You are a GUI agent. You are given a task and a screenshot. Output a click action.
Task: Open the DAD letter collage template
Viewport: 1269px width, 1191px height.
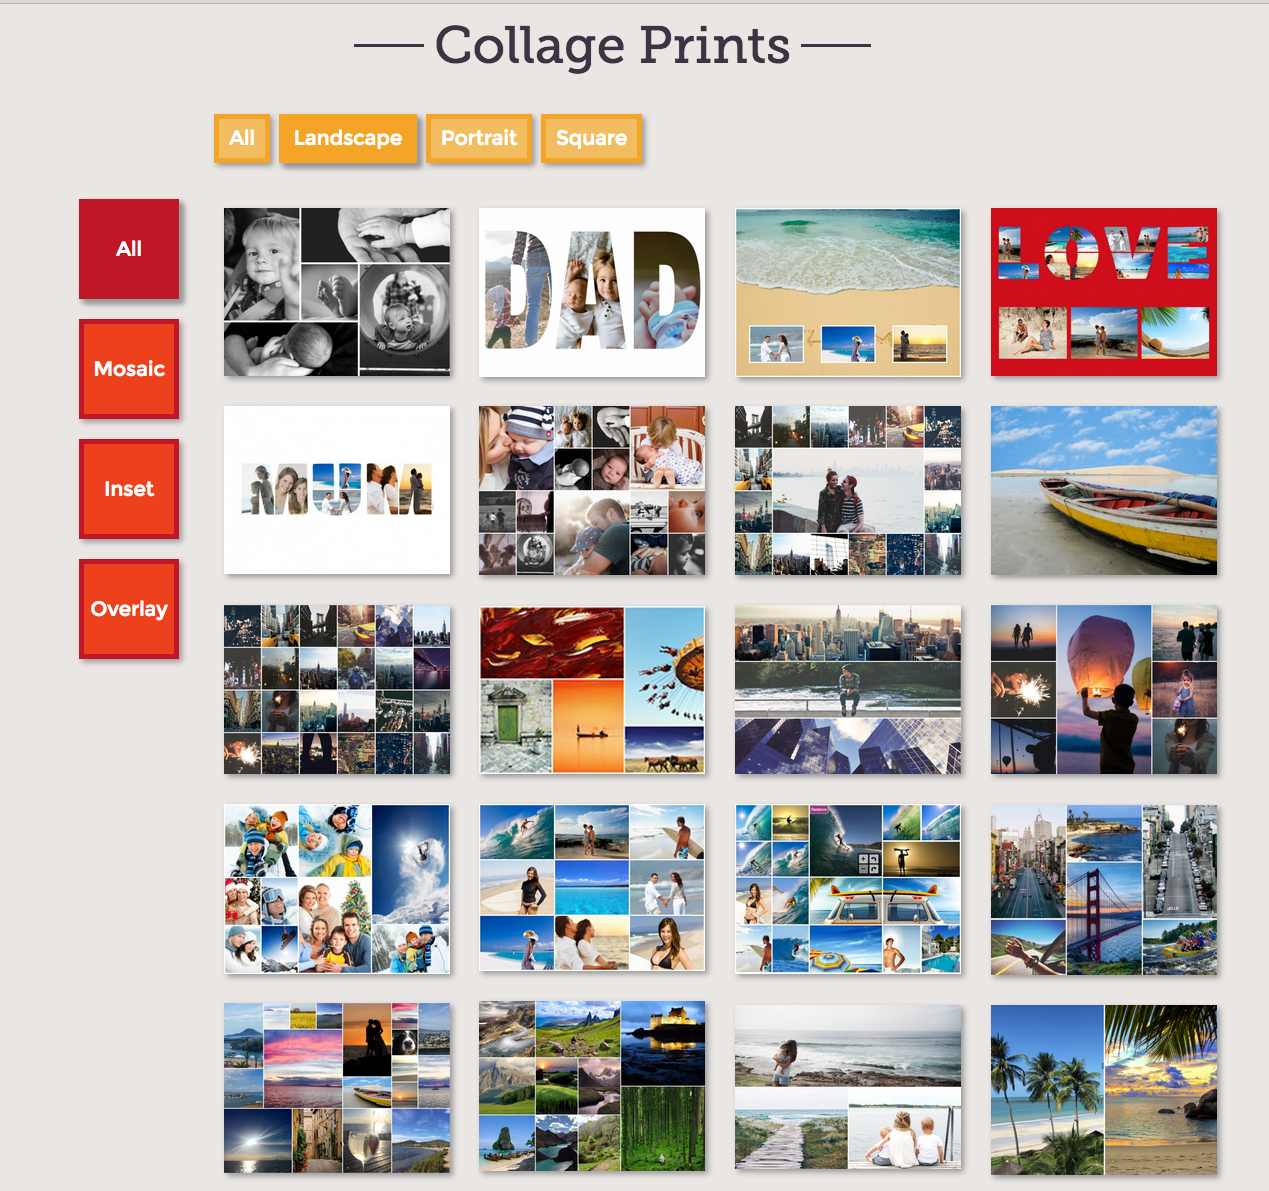pyautogui.click(x=592, y=292)
